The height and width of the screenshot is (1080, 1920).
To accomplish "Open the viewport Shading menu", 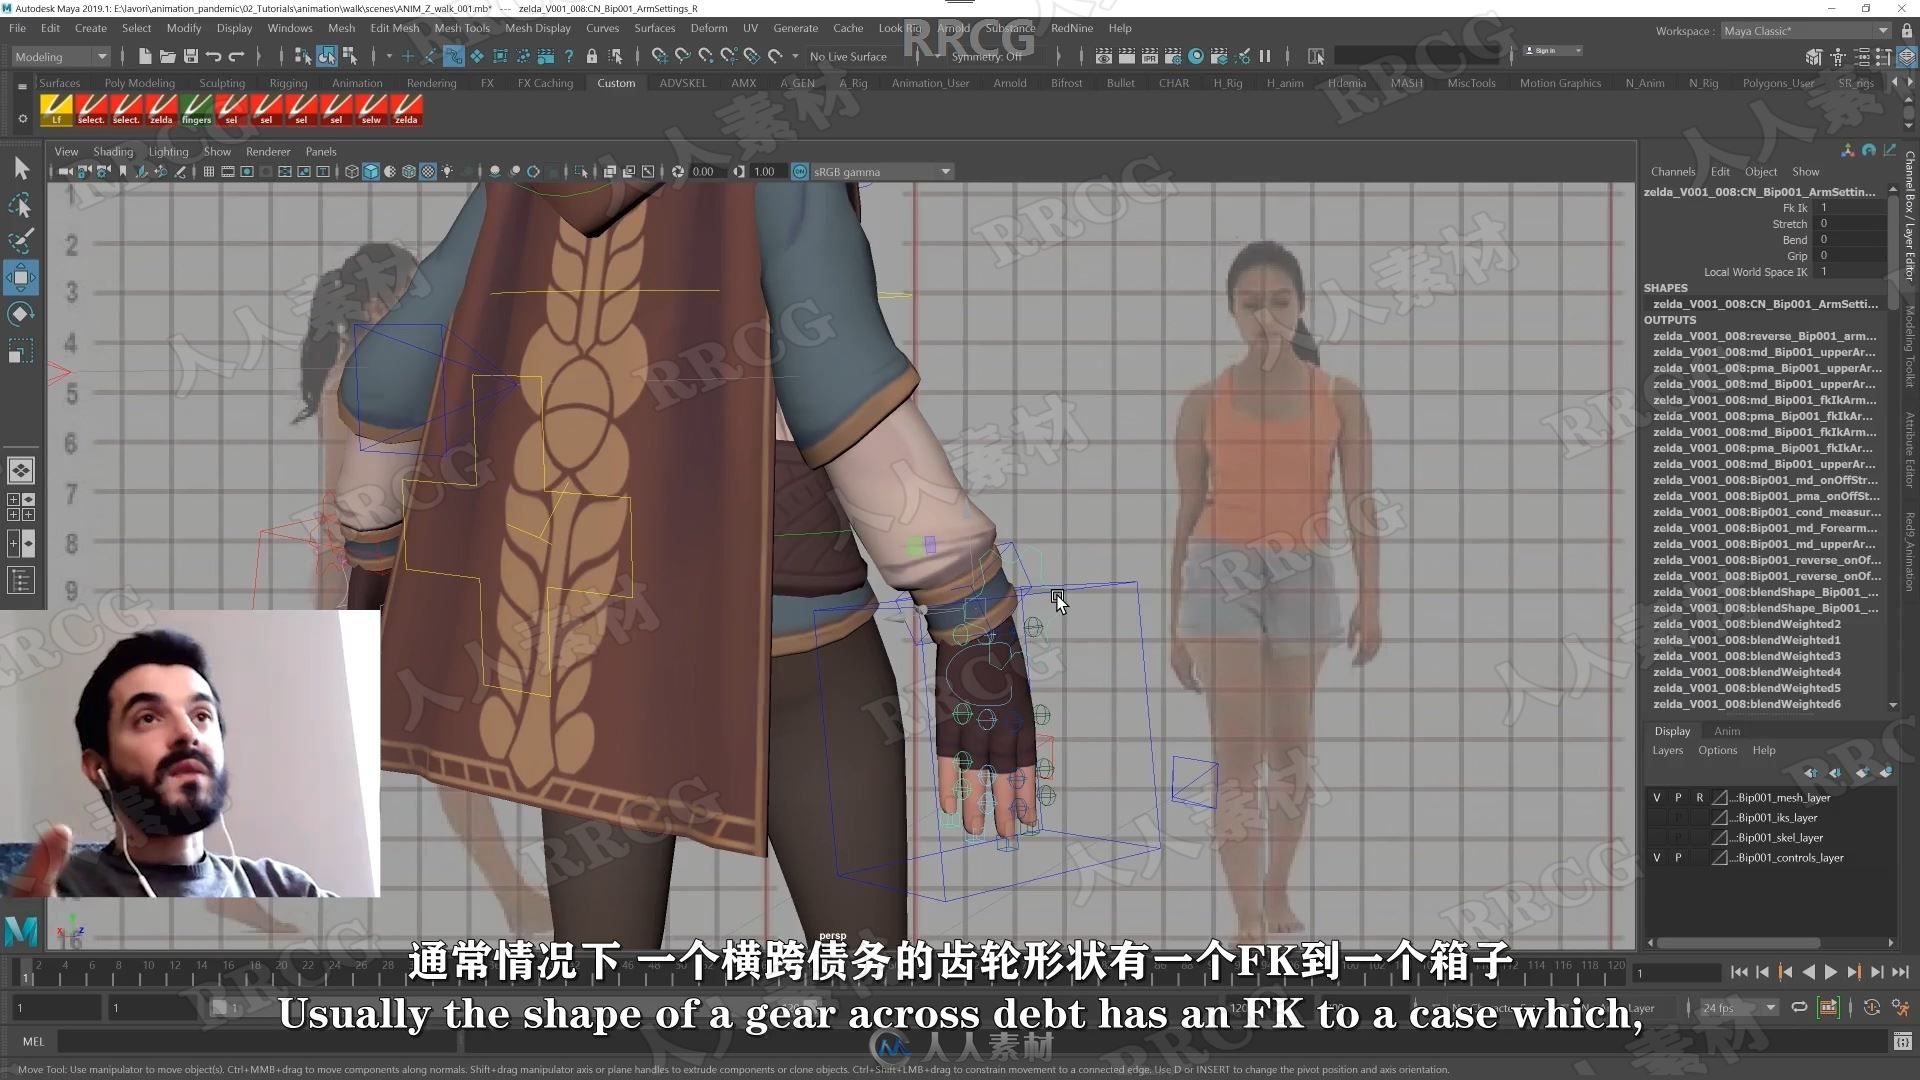I will (113, 152).
